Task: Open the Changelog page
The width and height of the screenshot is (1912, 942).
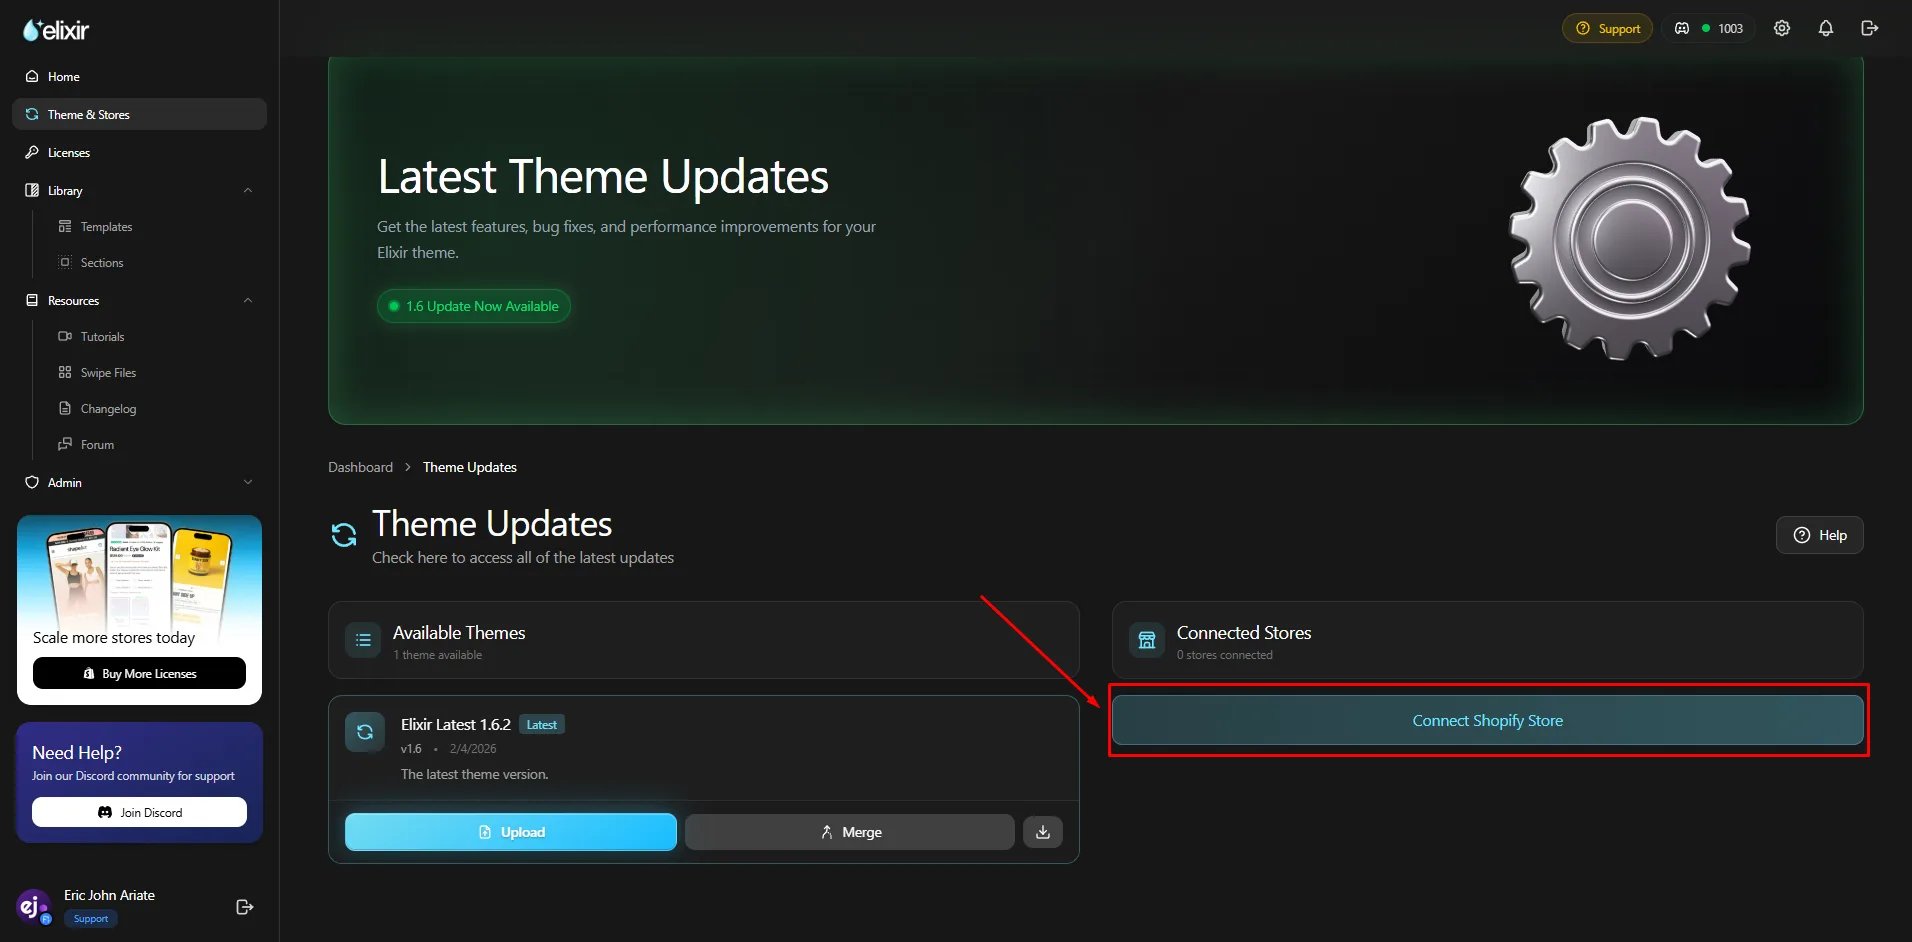Action: coord(108,409)
